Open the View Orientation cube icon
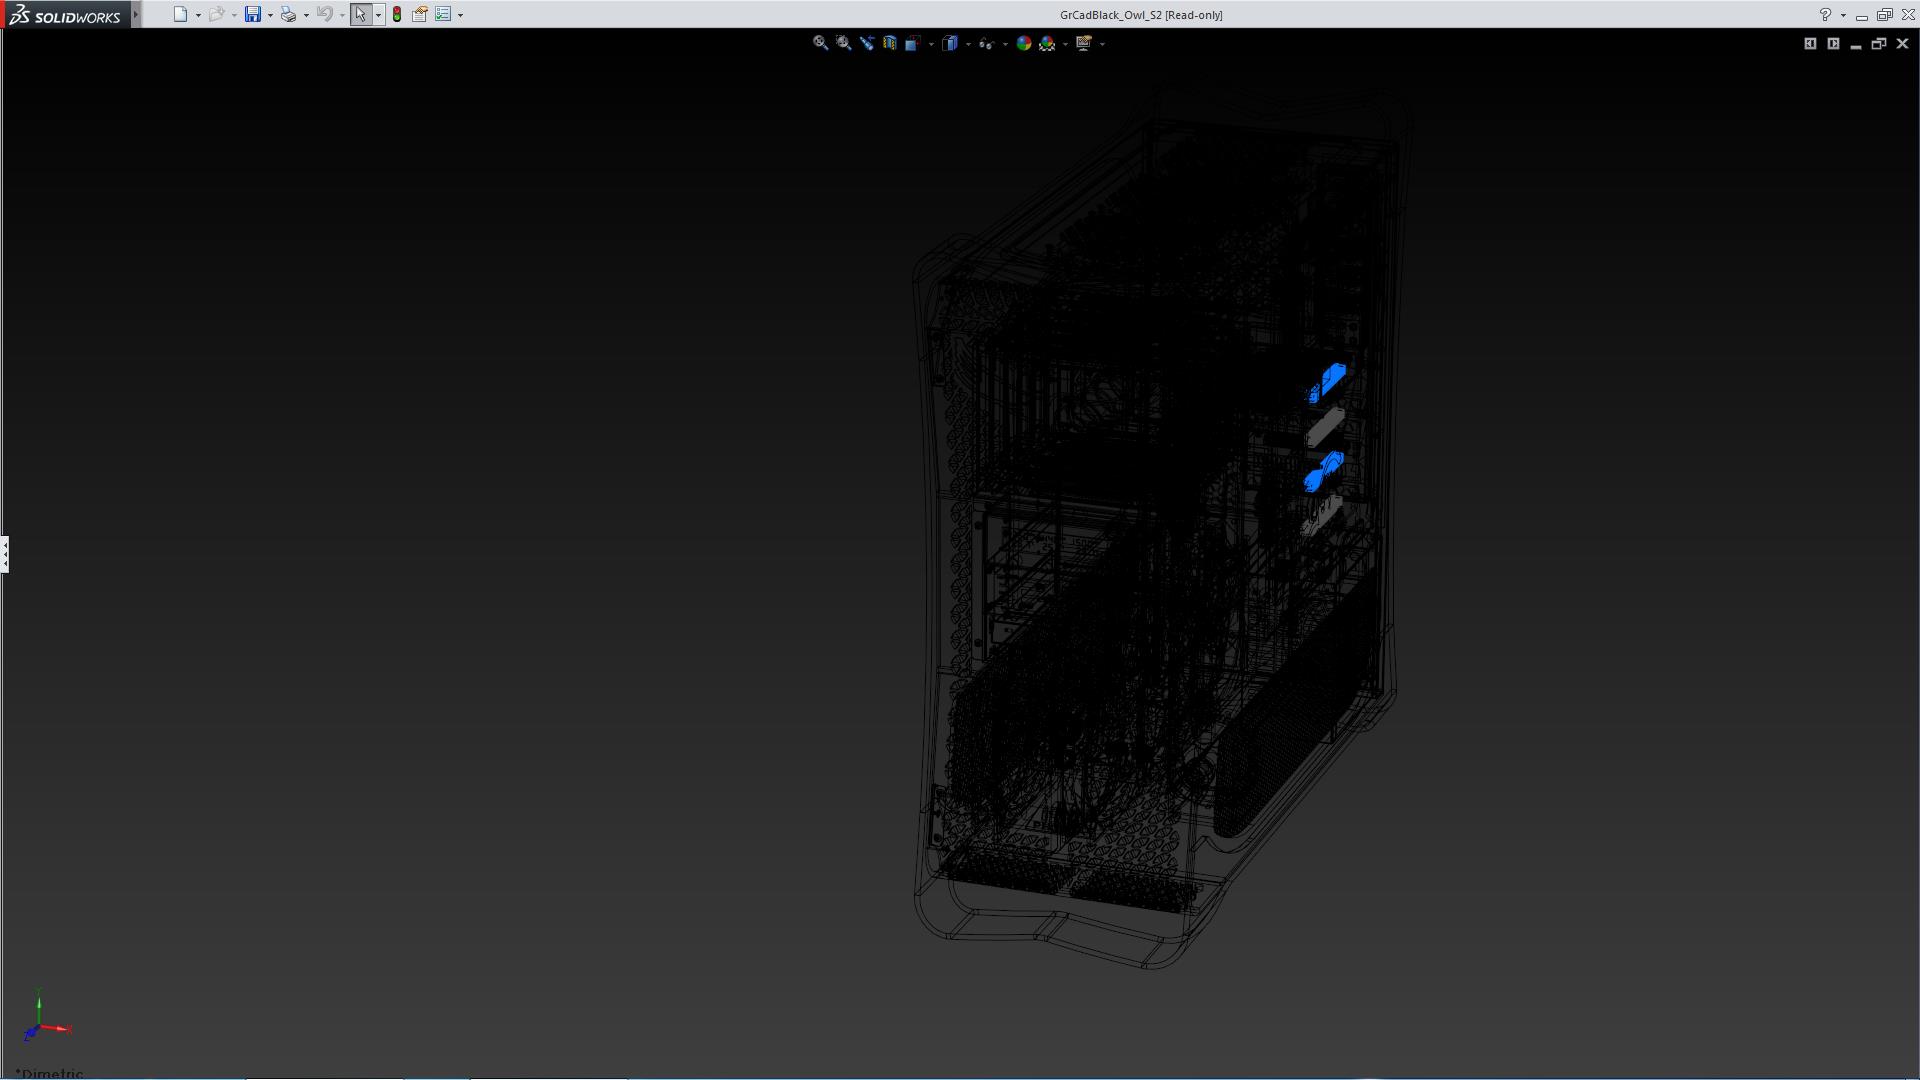 [913, 43]
